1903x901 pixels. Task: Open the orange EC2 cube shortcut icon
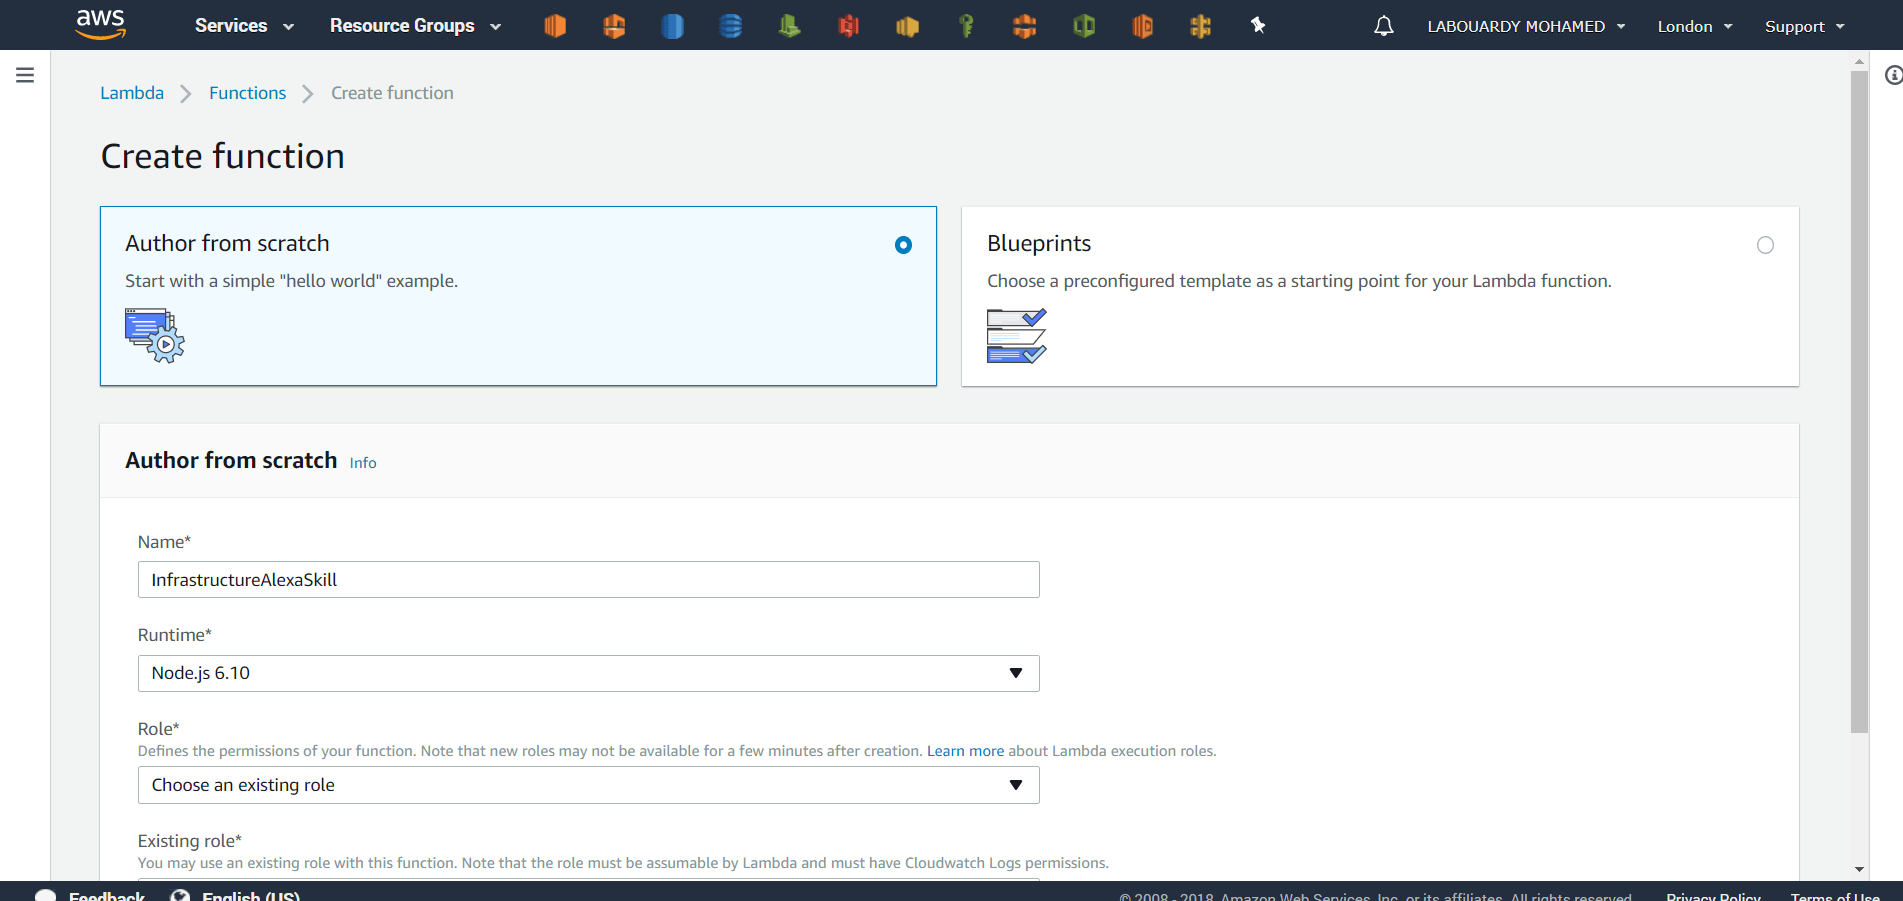(555, 26)
